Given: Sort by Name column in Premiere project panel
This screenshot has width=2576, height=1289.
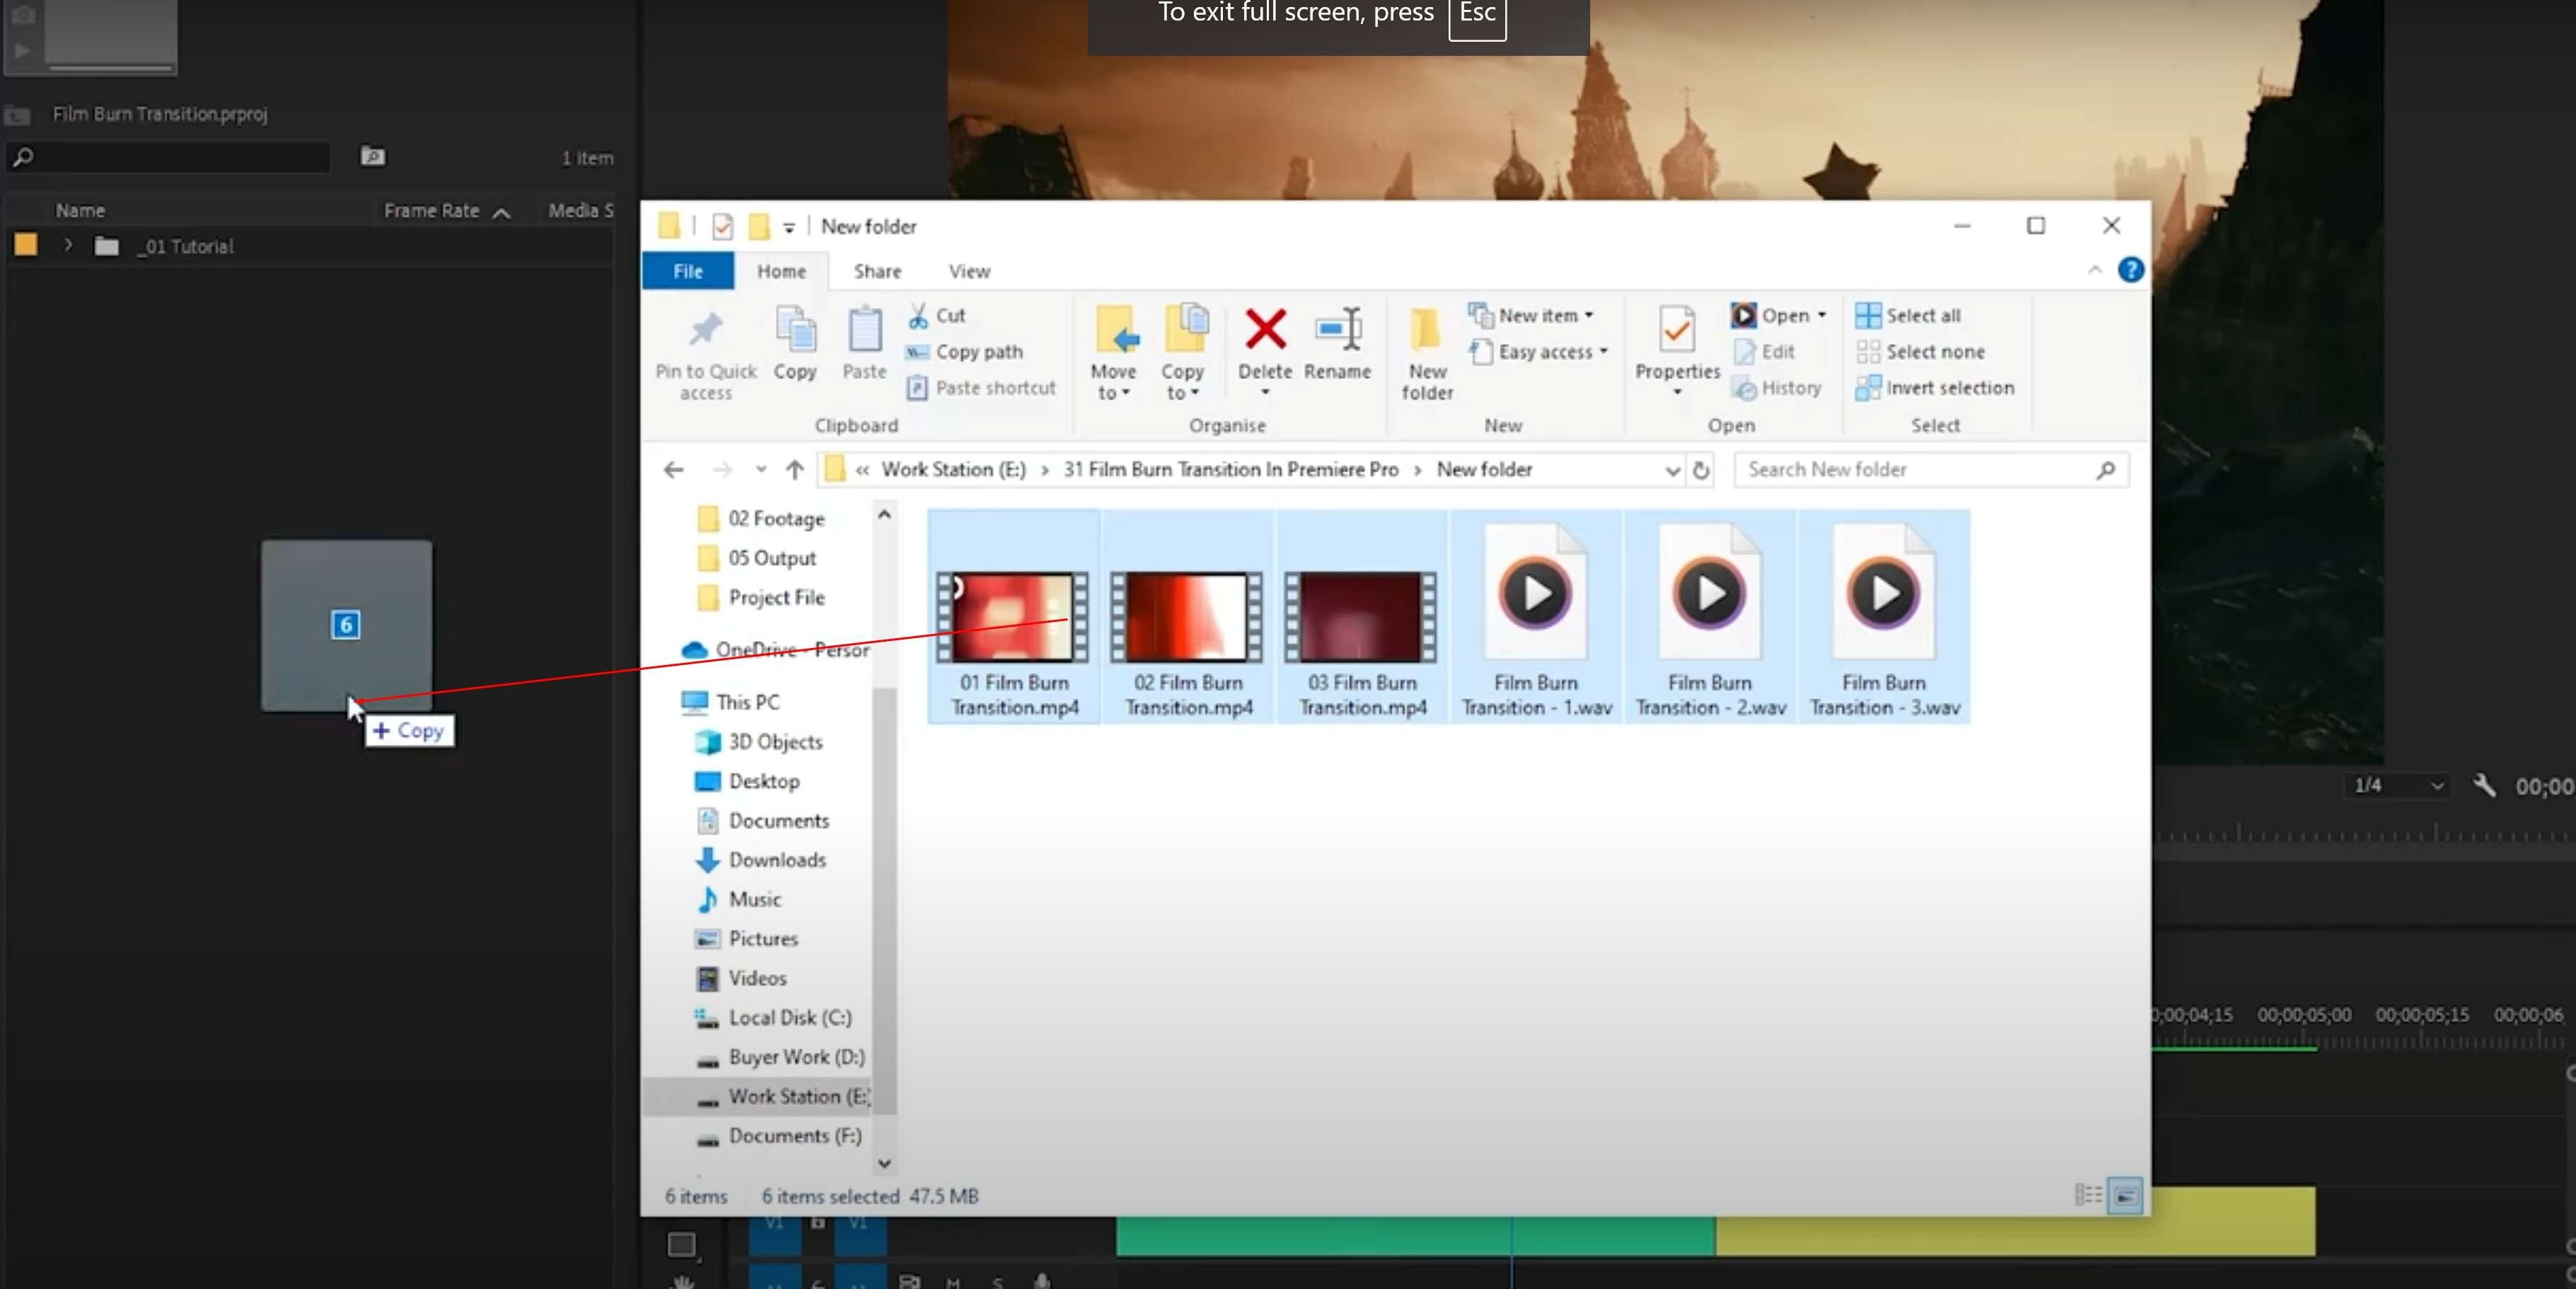Looking at the screenshot, I should coord(80,211).
